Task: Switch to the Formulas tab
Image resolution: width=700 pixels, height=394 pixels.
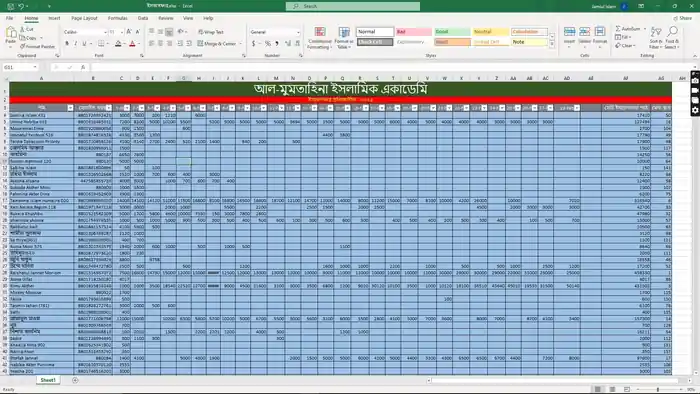Action: click(x=117, y=18)
